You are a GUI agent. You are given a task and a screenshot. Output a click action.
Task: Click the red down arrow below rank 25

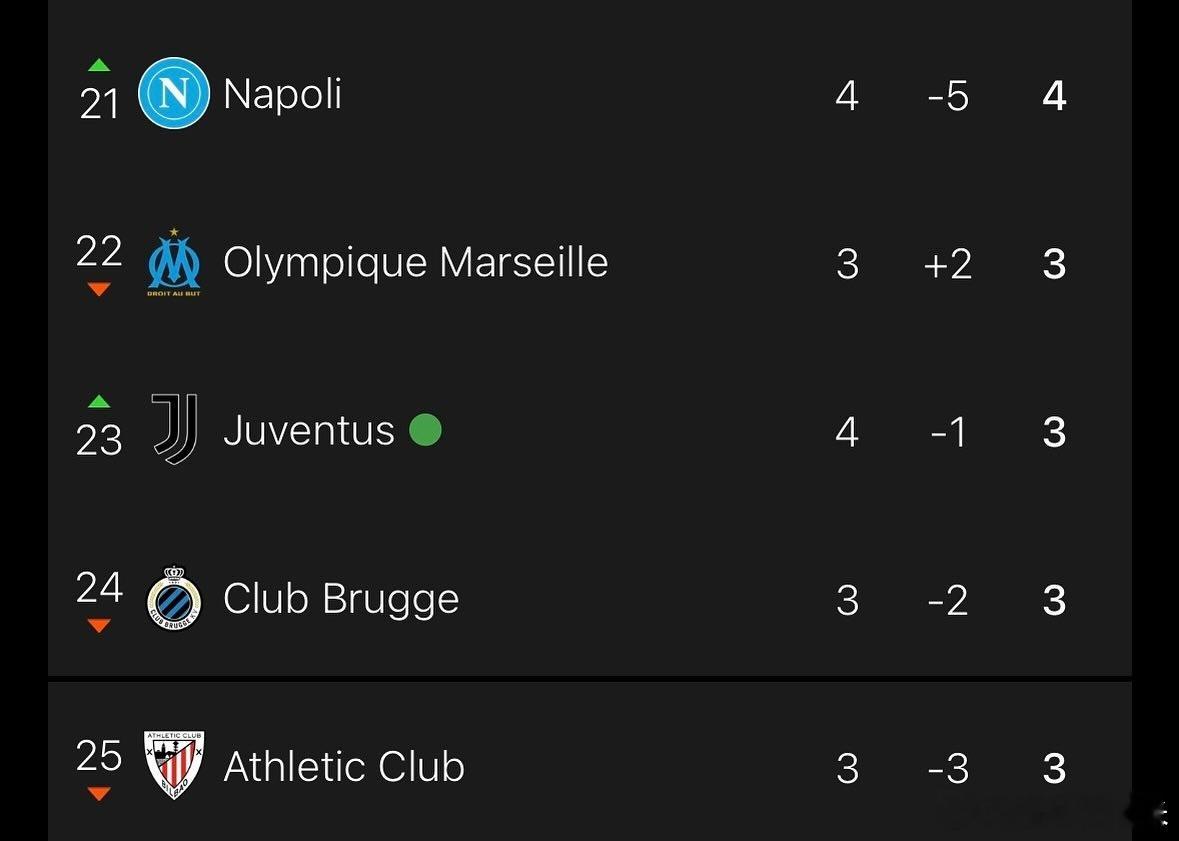[99, 794]
